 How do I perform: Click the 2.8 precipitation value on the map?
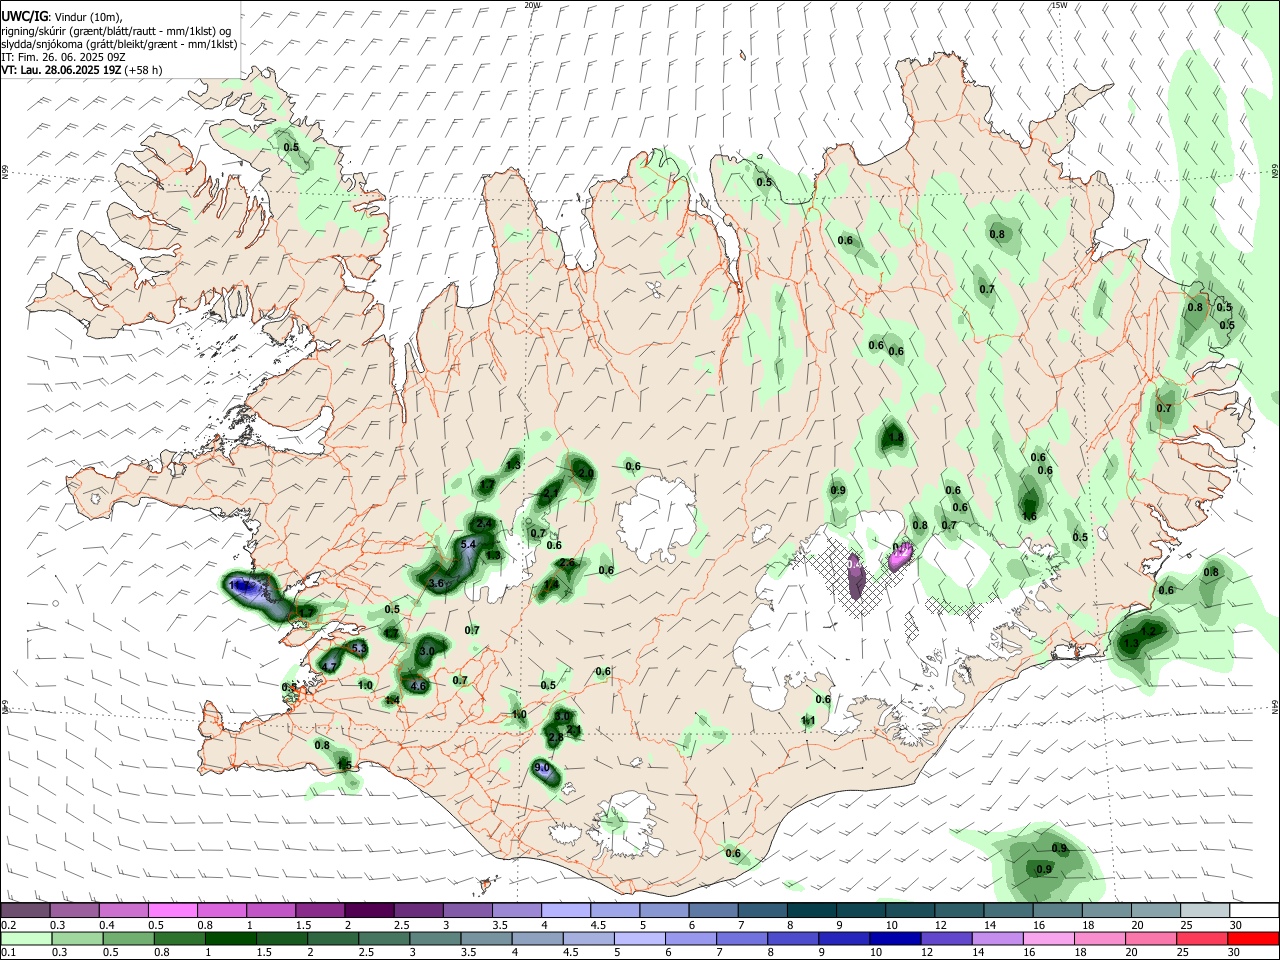point(556,737)
